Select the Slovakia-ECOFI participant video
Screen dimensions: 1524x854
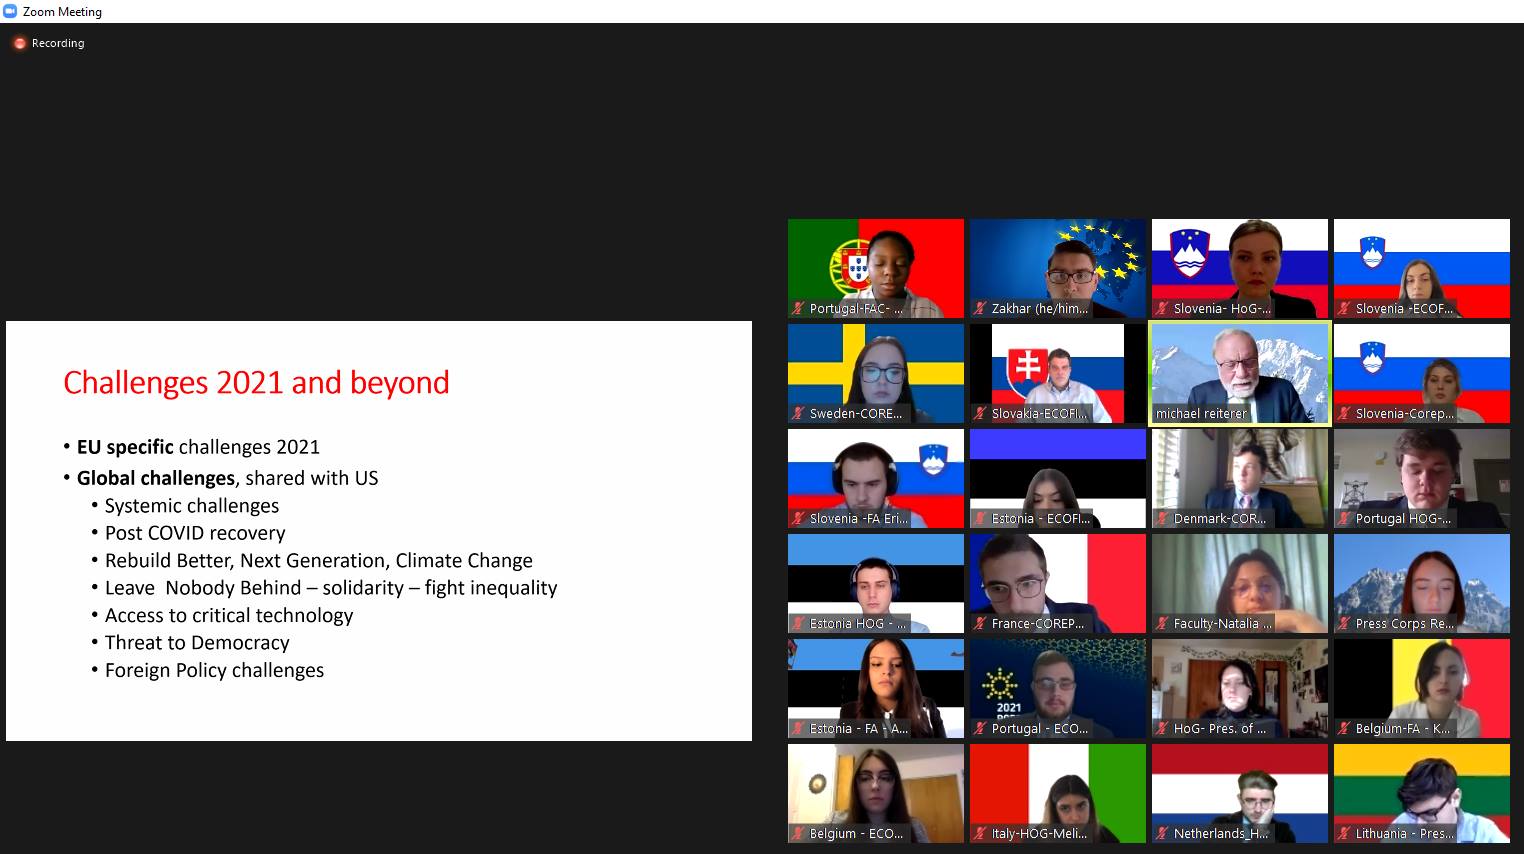[1058, 370]
